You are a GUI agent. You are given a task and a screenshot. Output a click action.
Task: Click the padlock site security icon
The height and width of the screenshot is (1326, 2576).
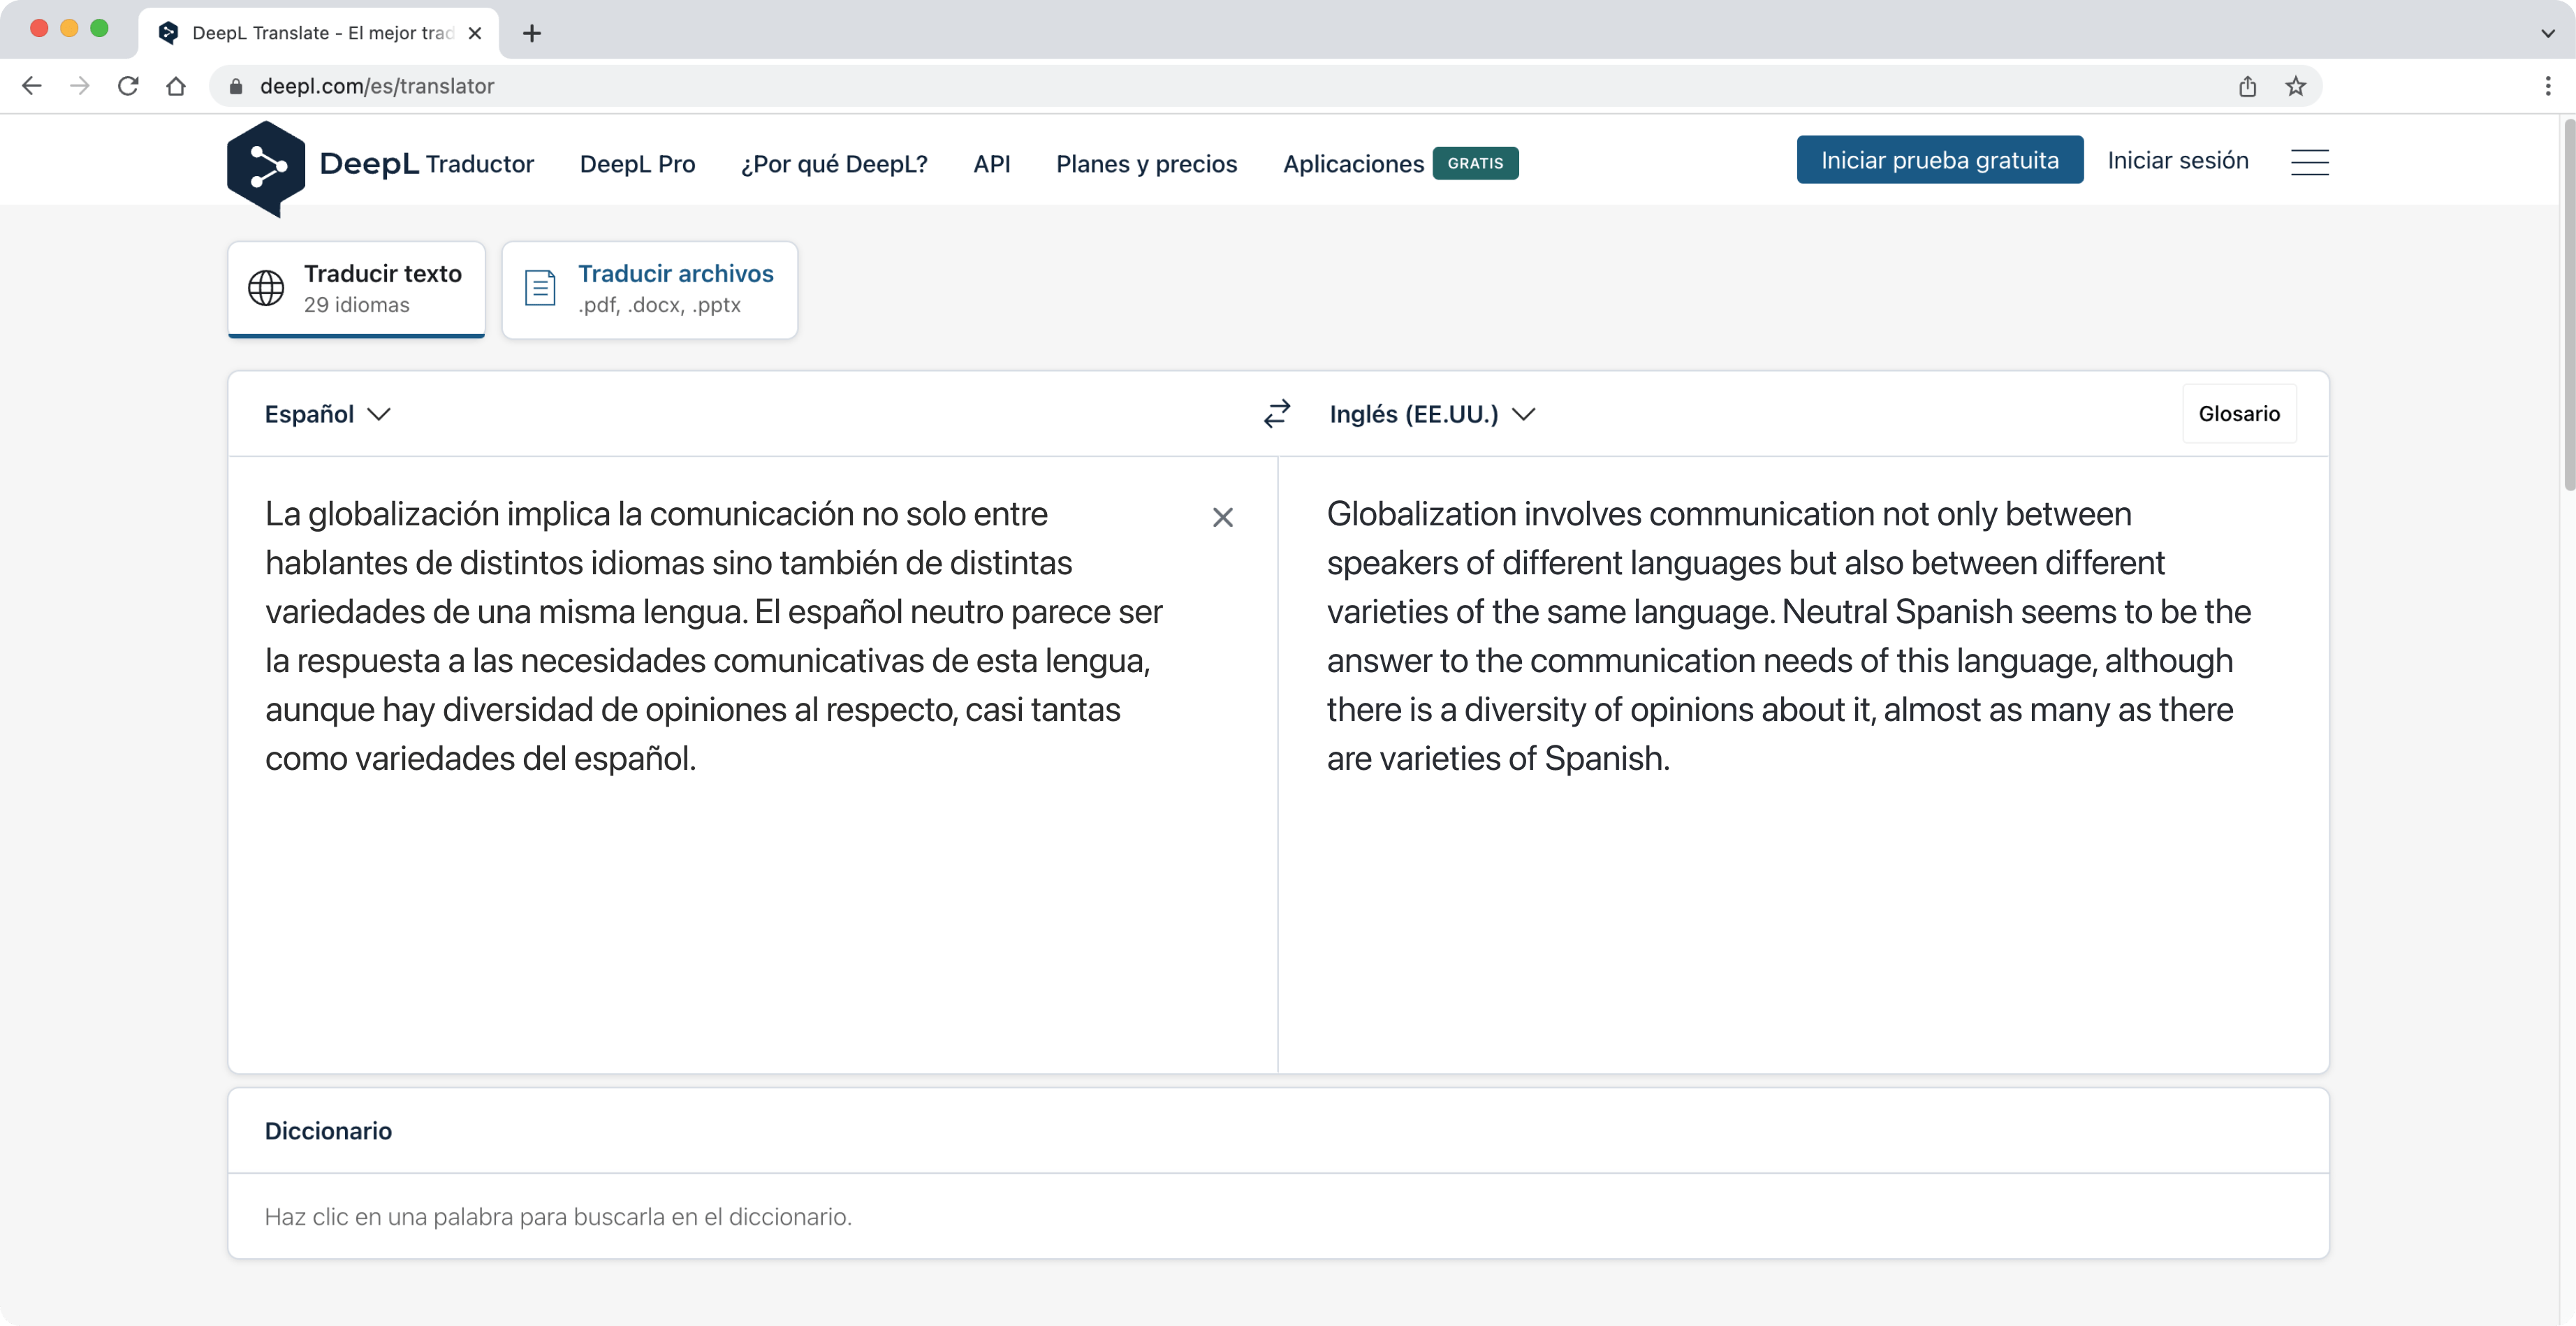236,86
